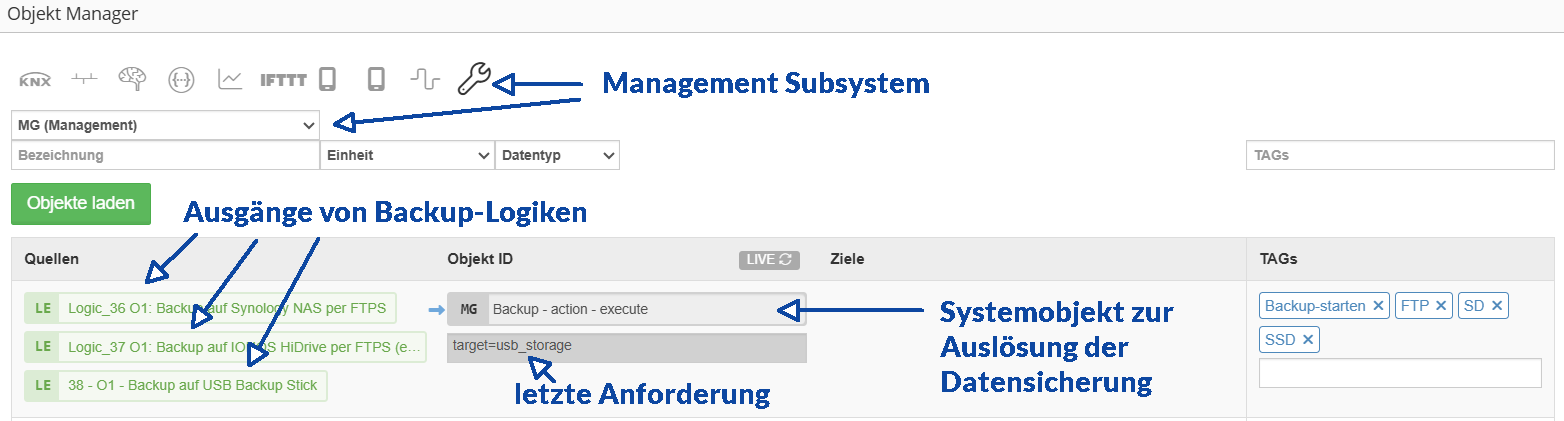Select the wrench Management subsystem icon

[473, 79]
